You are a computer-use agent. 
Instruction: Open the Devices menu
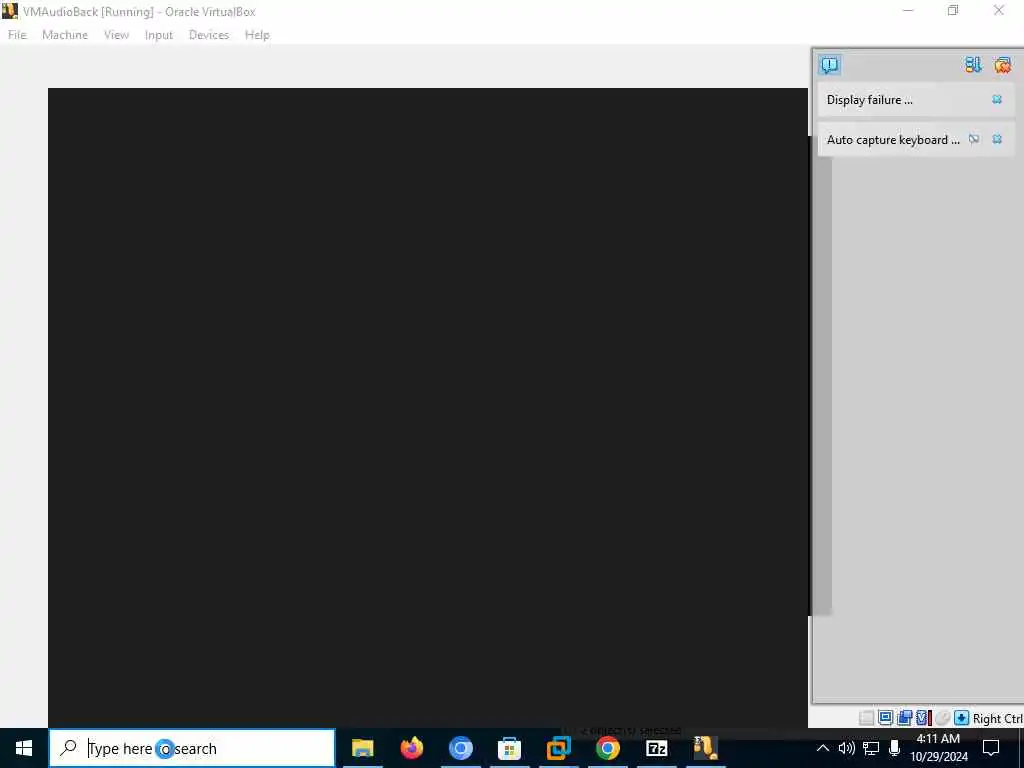click(209, 35)
